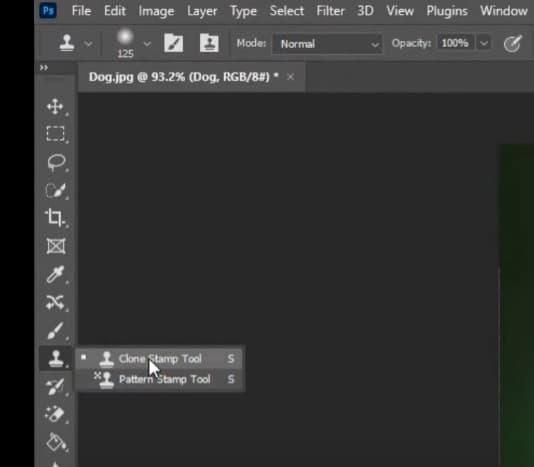Click the brush preview showing size 125
Screen dimensions: 534x467
125,43
